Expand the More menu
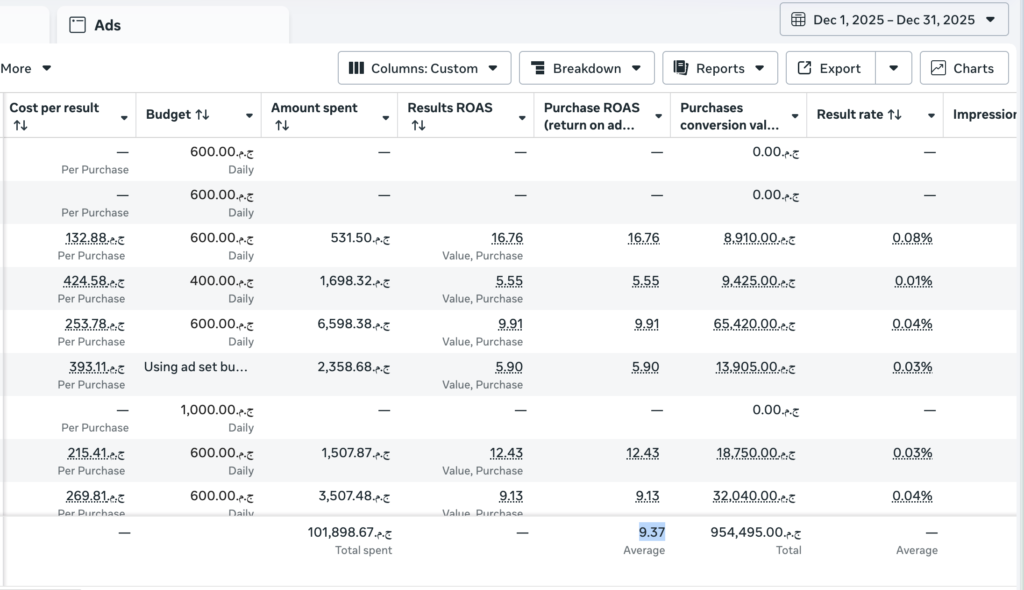The width and height of the screenshot is (1024, 590). tap(25, 68)
